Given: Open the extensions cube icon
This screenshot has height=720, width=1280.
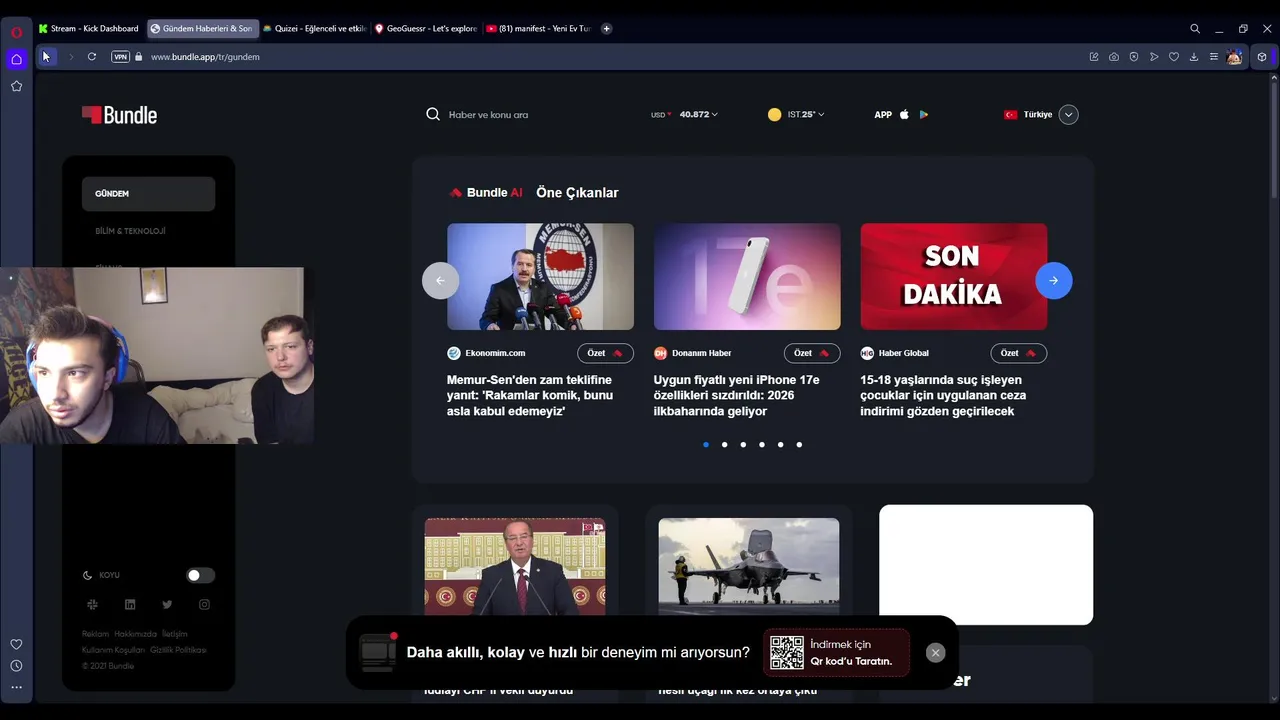Looking at the screenshot, I should 1262,57.
